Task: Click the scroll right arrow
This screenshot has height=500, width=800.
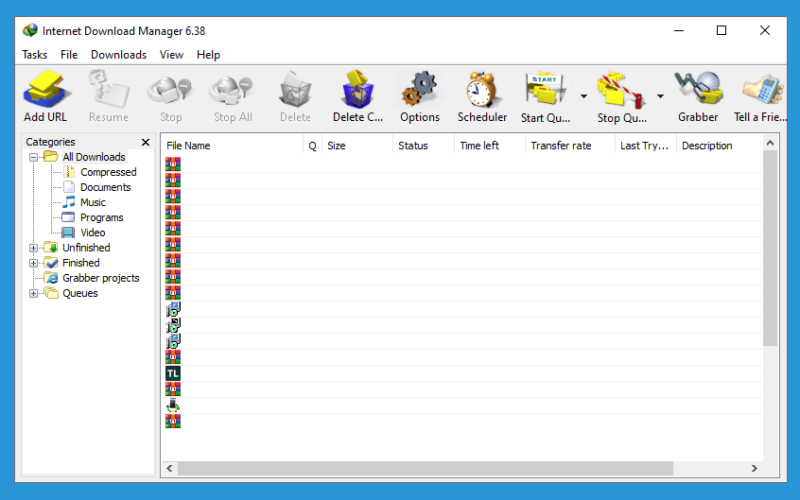Action: [754, 468]
